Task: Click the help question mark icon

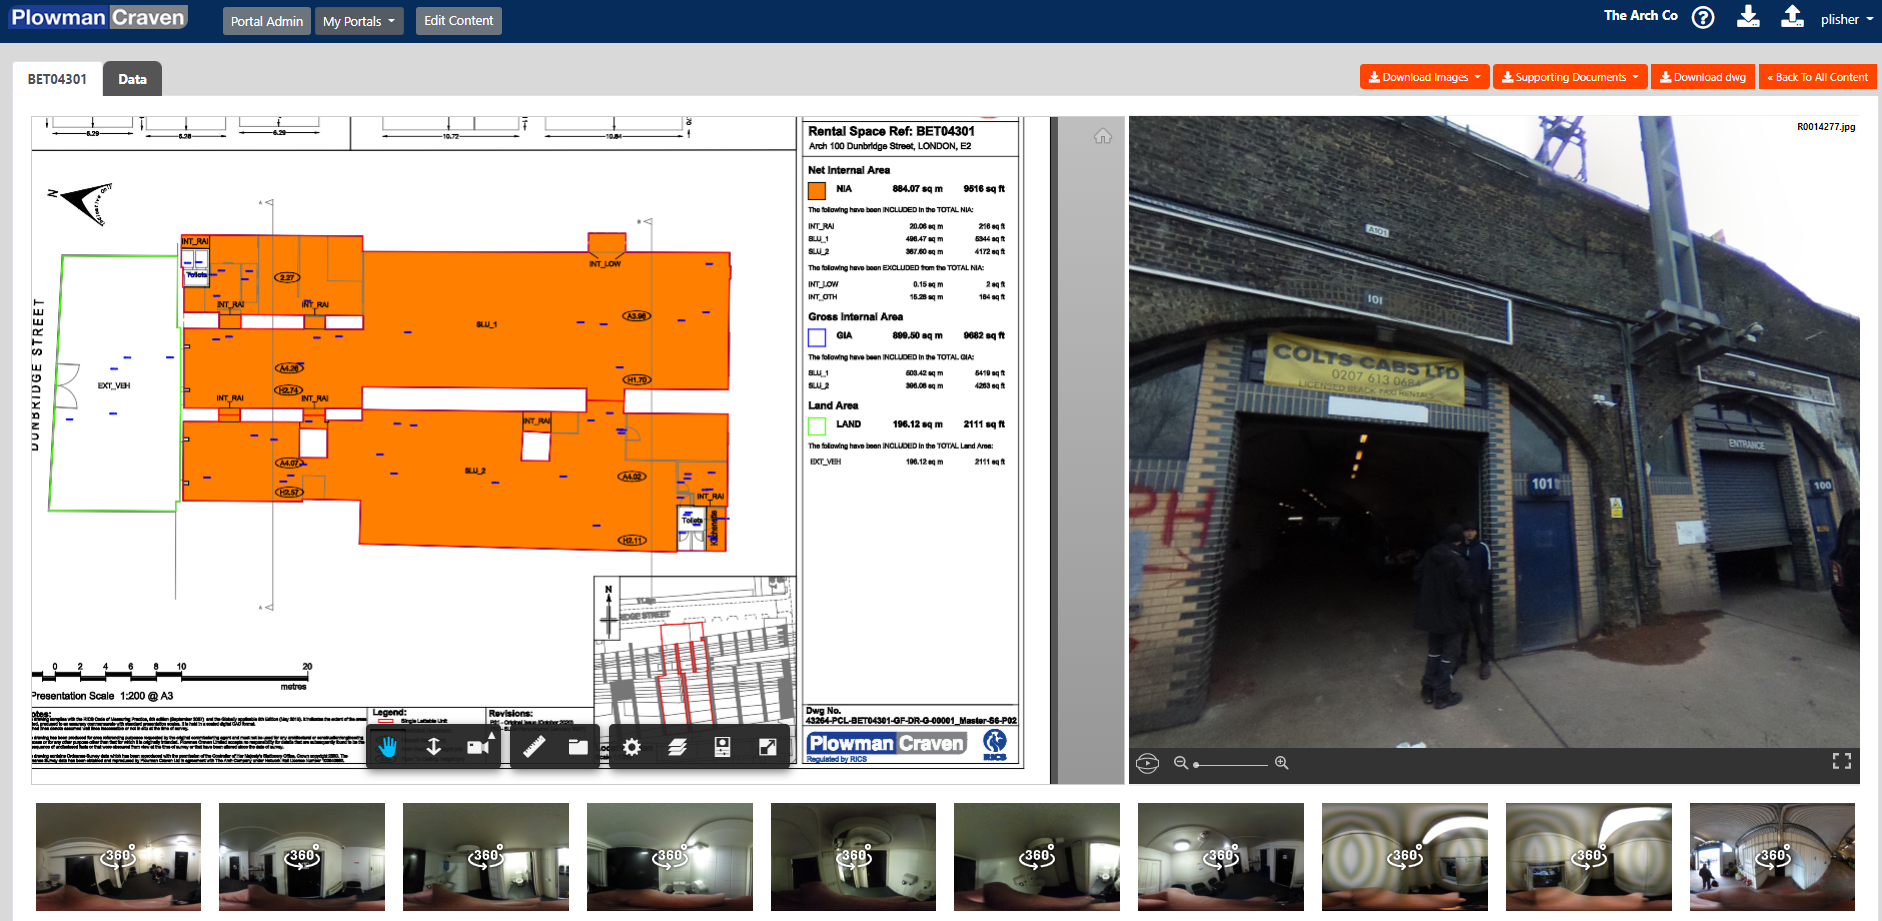Action: coord(1702,18)
